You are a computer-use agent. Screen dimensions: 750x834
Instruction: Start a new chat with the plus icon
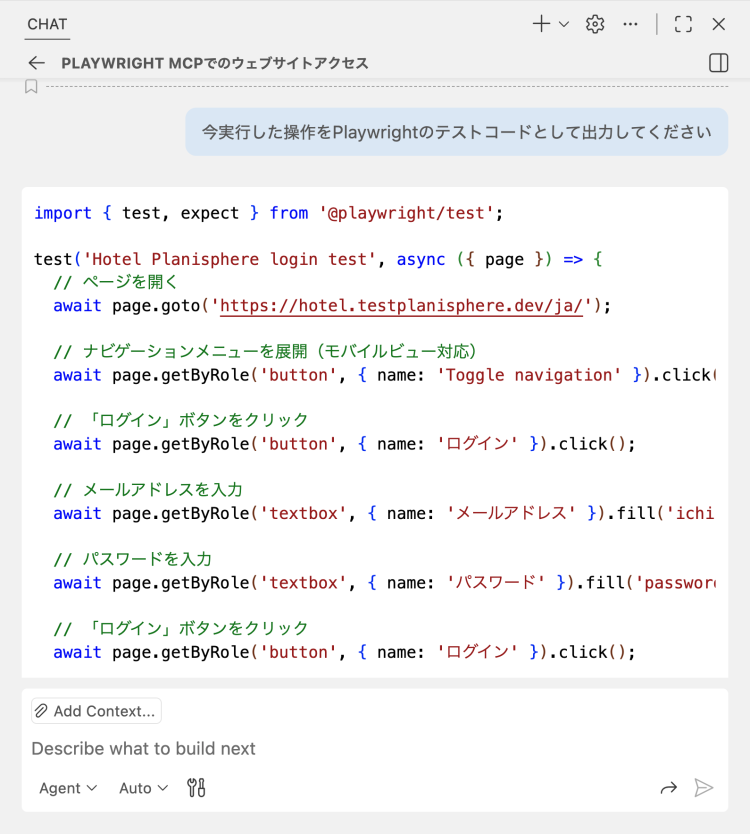tap(541, 24)
